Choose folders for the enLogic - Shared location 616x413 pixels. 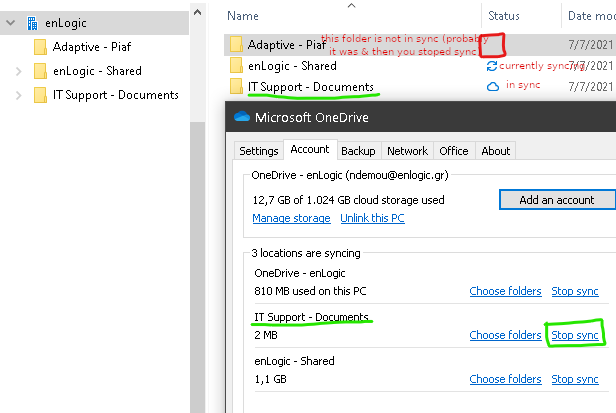[x=505, y=379]
